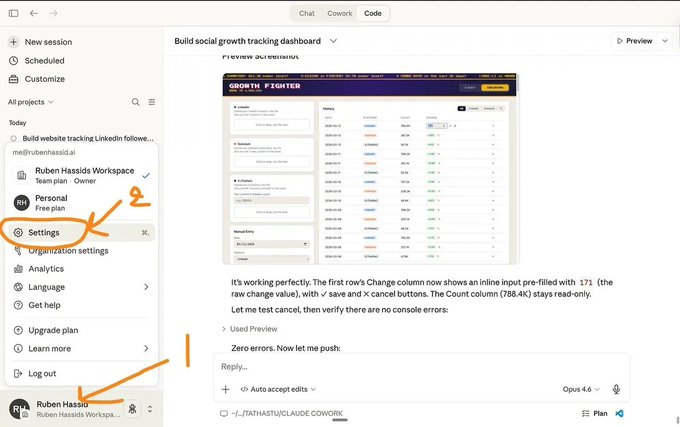Open the Opus 4.6 model dropdown
Screen dimensions: 680x427
point(581,389)
